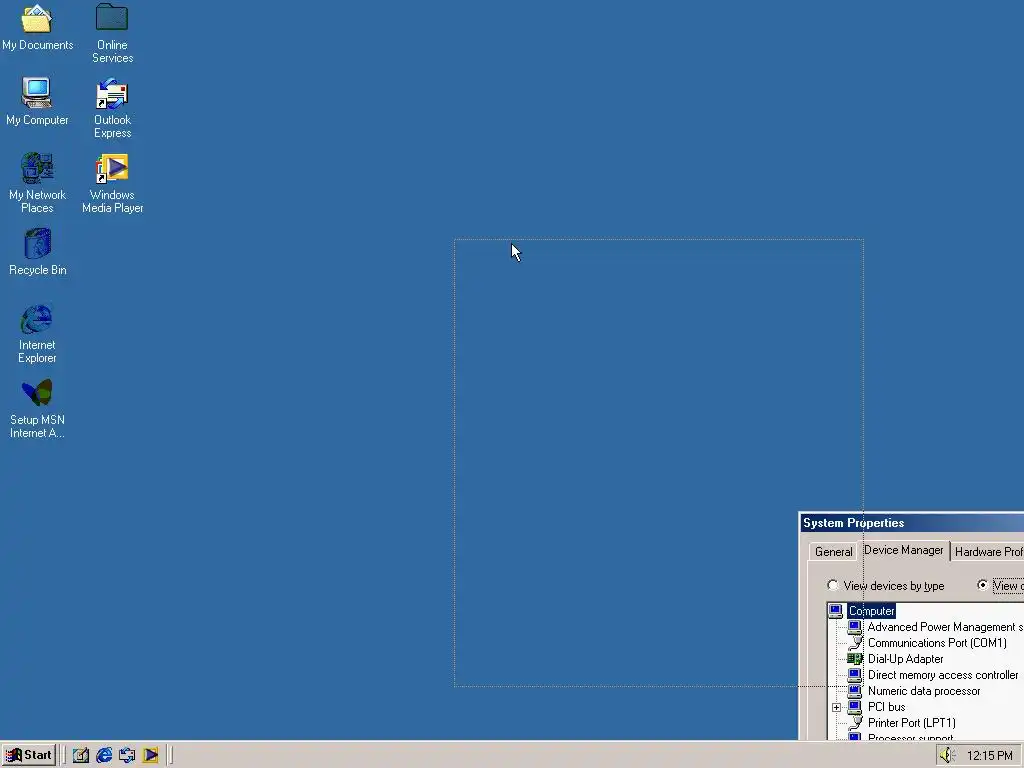Click the 12:15 PM taskbar clock

point(989,756)
